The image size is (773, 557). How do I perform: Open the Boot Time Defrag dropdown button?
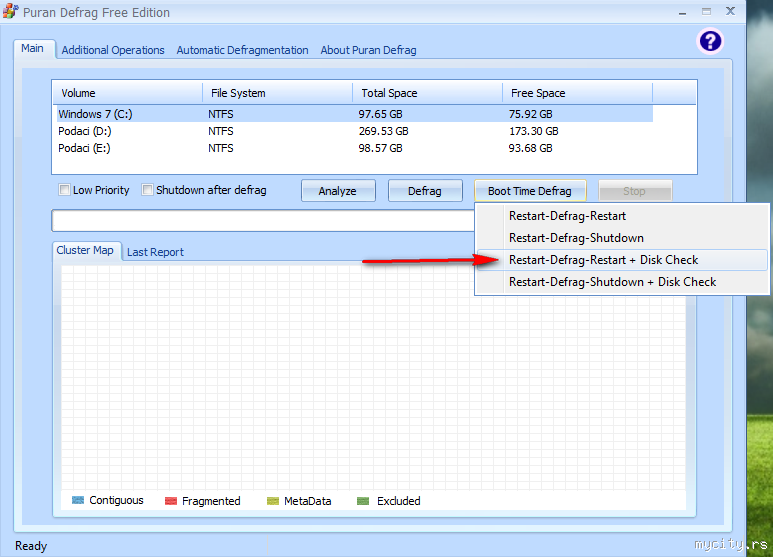530,191
